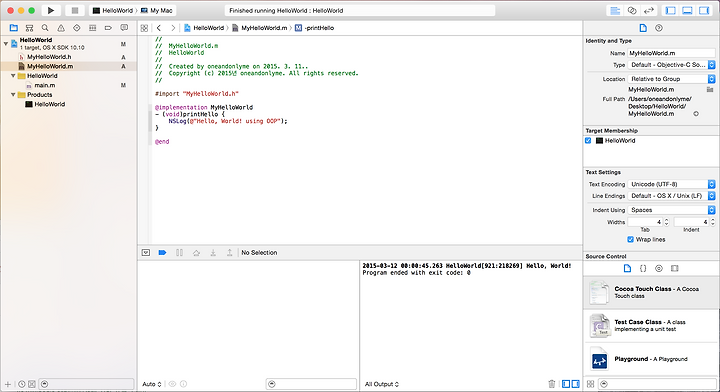Image resolution: width=720 pixels, height=392 pixels.
Task: Toggle the Wrap lines checkbox
Action: [x=630, y=239]
